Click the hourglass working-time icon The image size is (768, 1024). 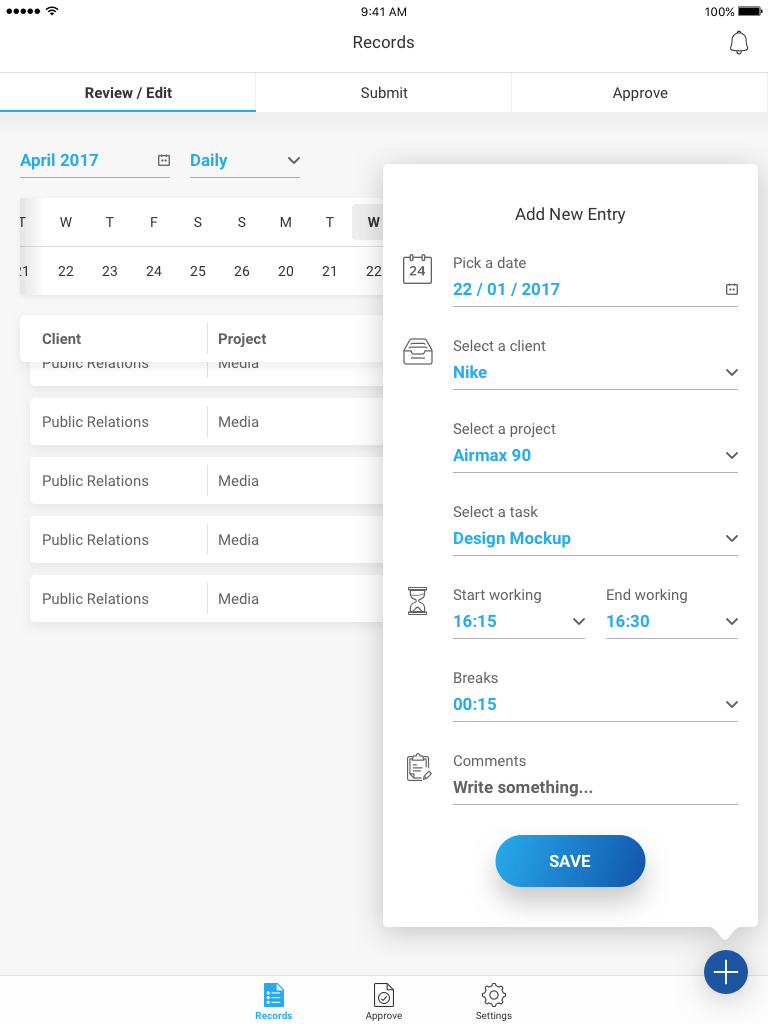coord(417,601)
